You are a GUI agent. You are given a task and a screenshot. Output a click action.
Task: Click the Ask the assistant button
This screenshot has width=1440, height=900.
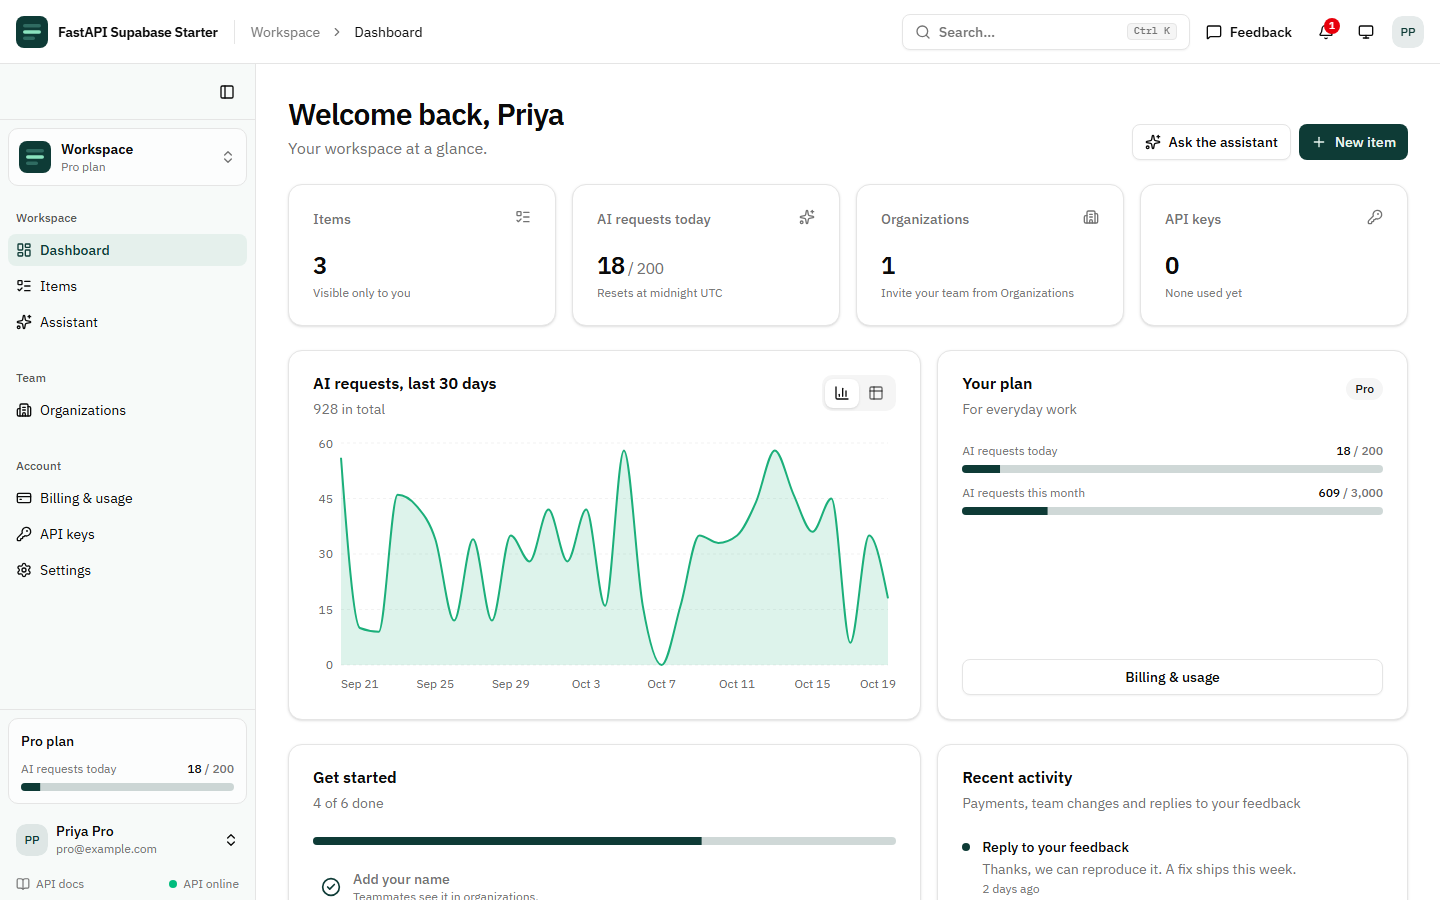(1211, 142)
